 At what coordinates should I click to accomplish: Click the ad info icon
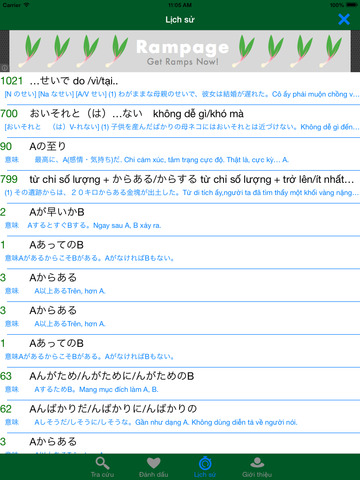tap(4, 68)
